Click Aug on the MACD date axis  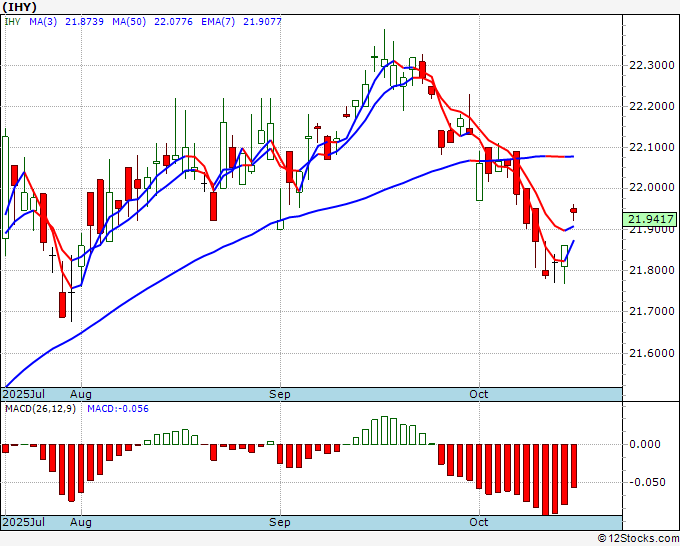[81, 522]
